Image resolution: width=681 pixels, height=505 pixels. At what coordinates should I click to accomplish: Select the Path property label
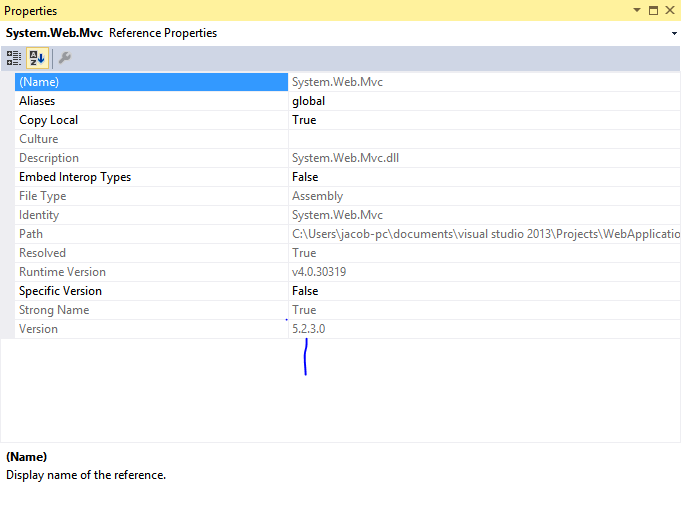31,234
